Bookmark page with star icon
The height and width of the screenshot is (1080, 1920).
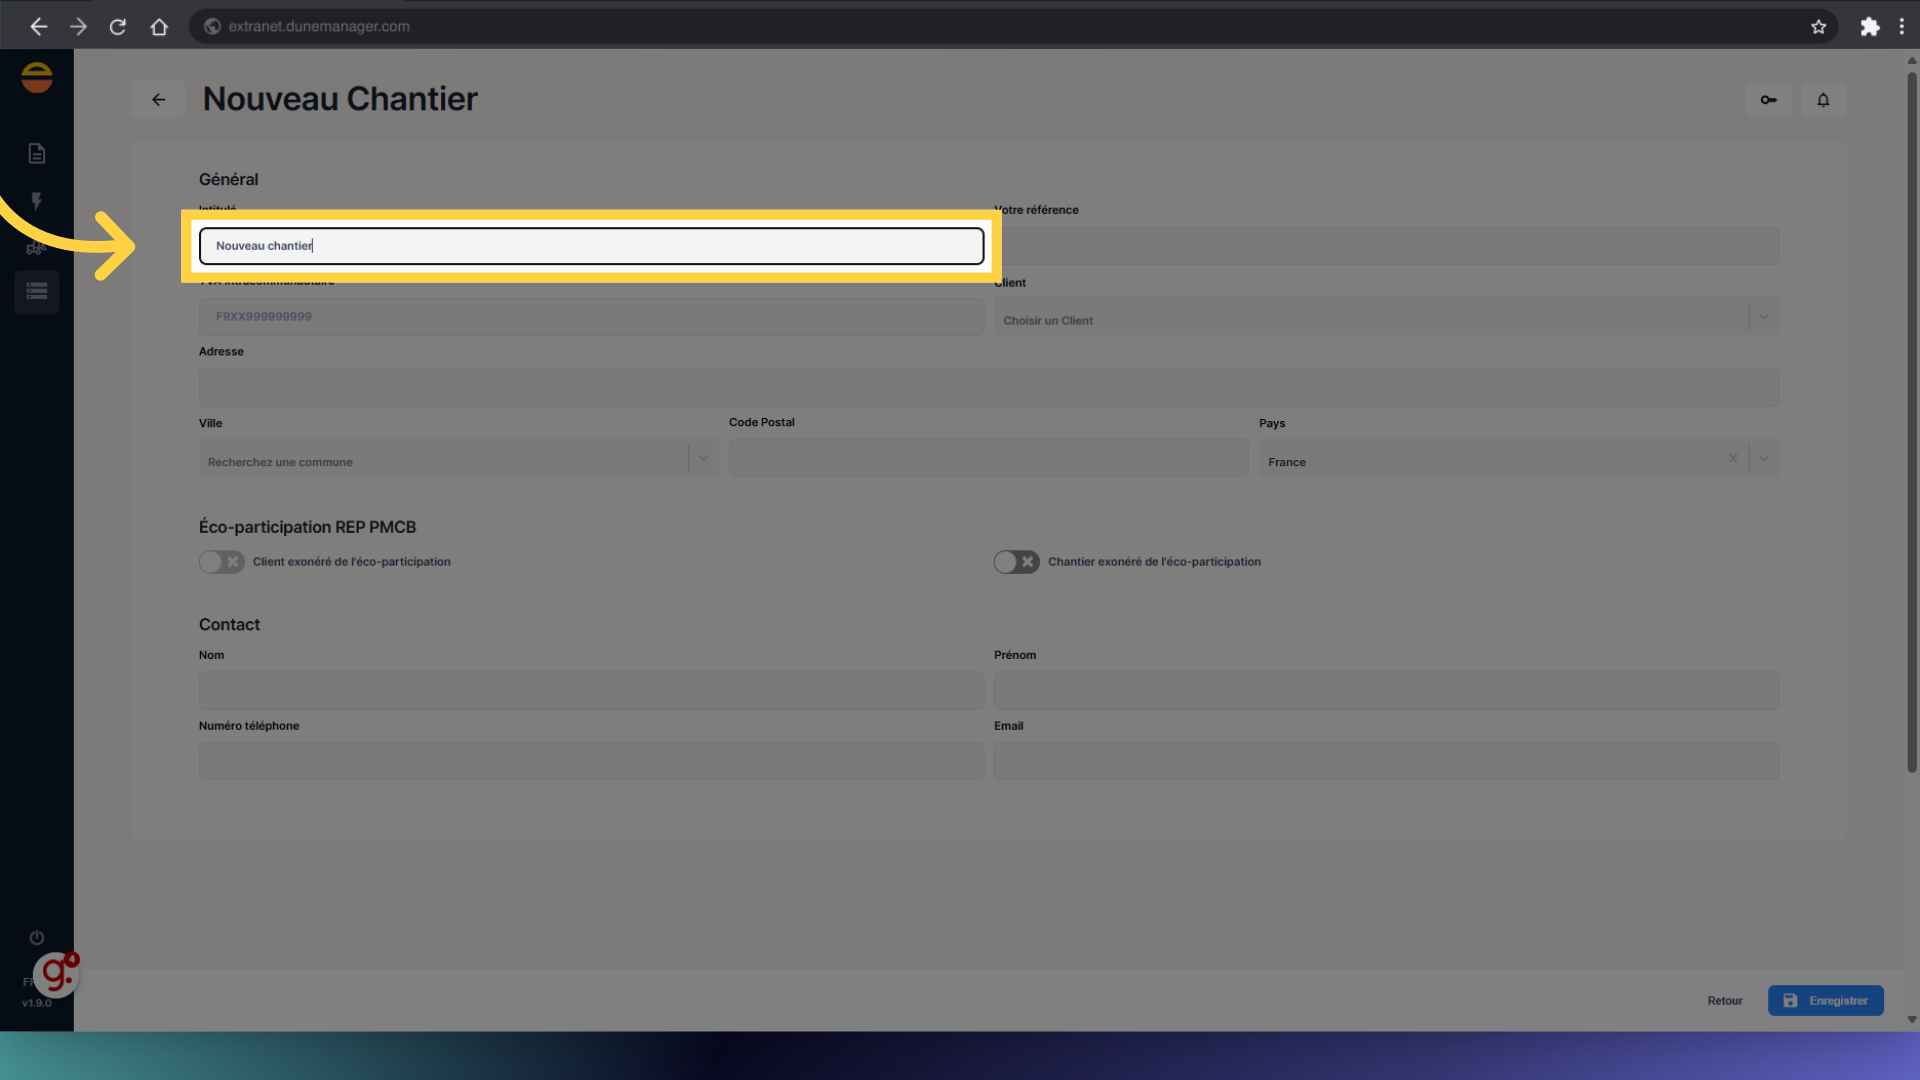tap(1818, 27)
